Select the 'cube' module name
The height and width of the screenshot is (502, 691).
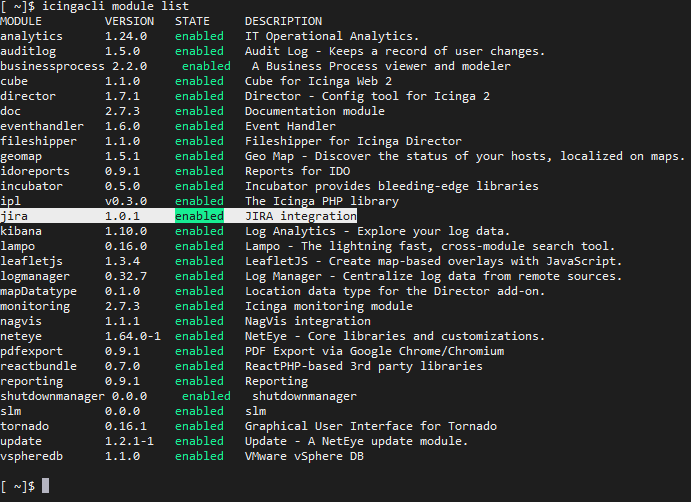[14, 81]
